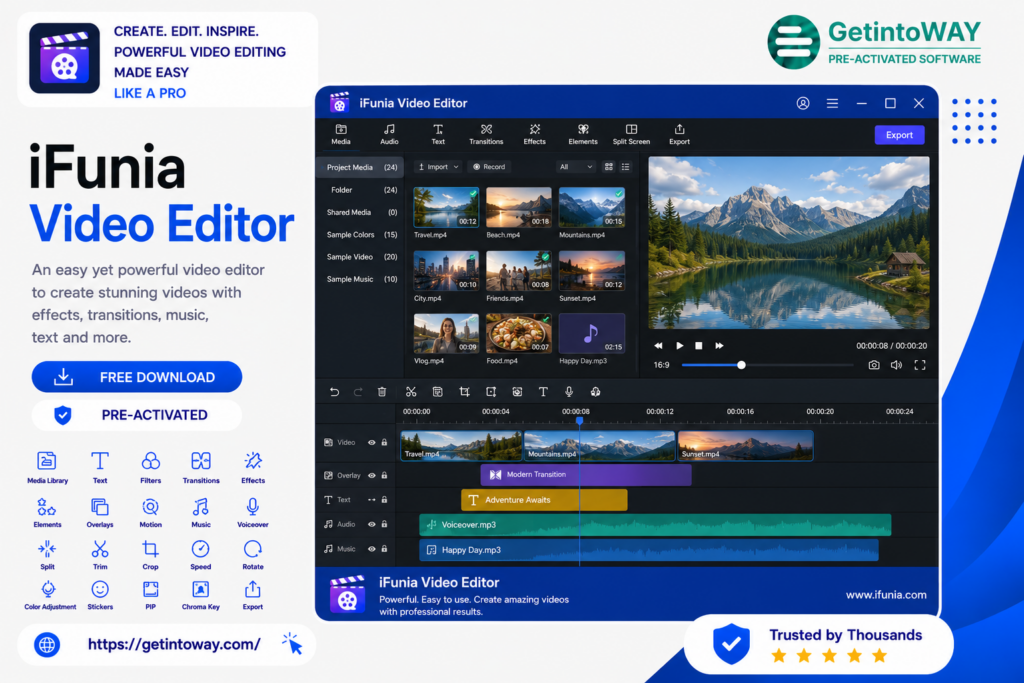This screenshot has height=683, width=1024.
Task: Select the Crop tool in the timeline toolbar
Action: pyautogui.click(x=464, y=392)
